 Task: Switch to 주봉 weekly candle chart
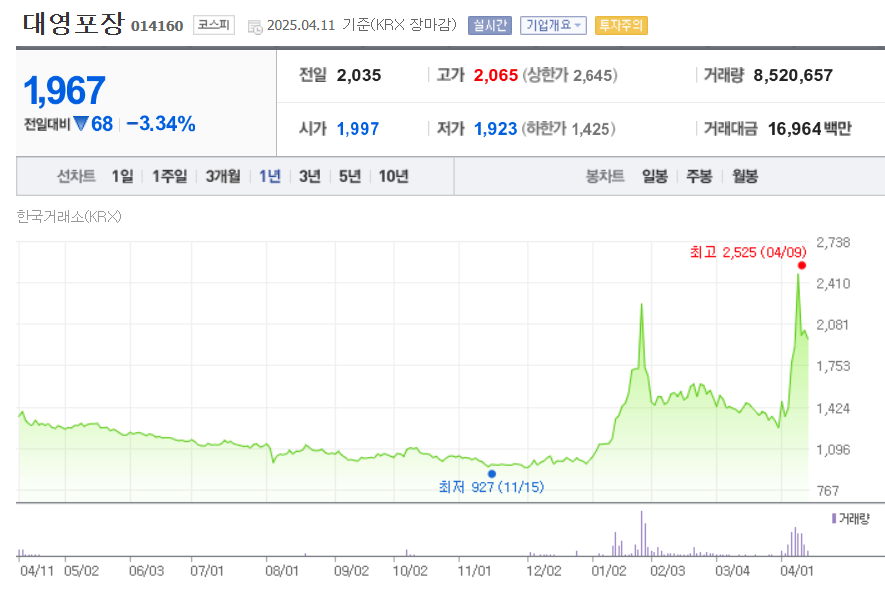pos(699,176)
